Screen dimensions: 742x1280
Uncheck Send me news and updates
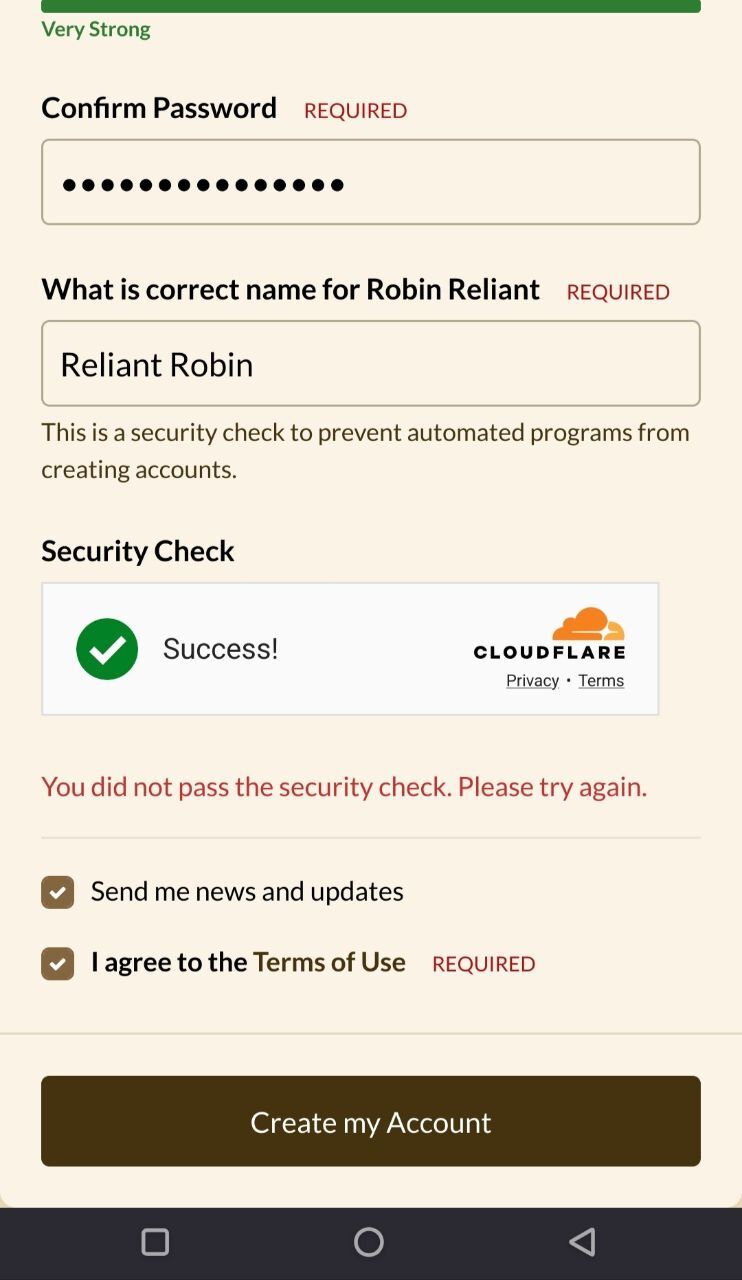point(58,892)
